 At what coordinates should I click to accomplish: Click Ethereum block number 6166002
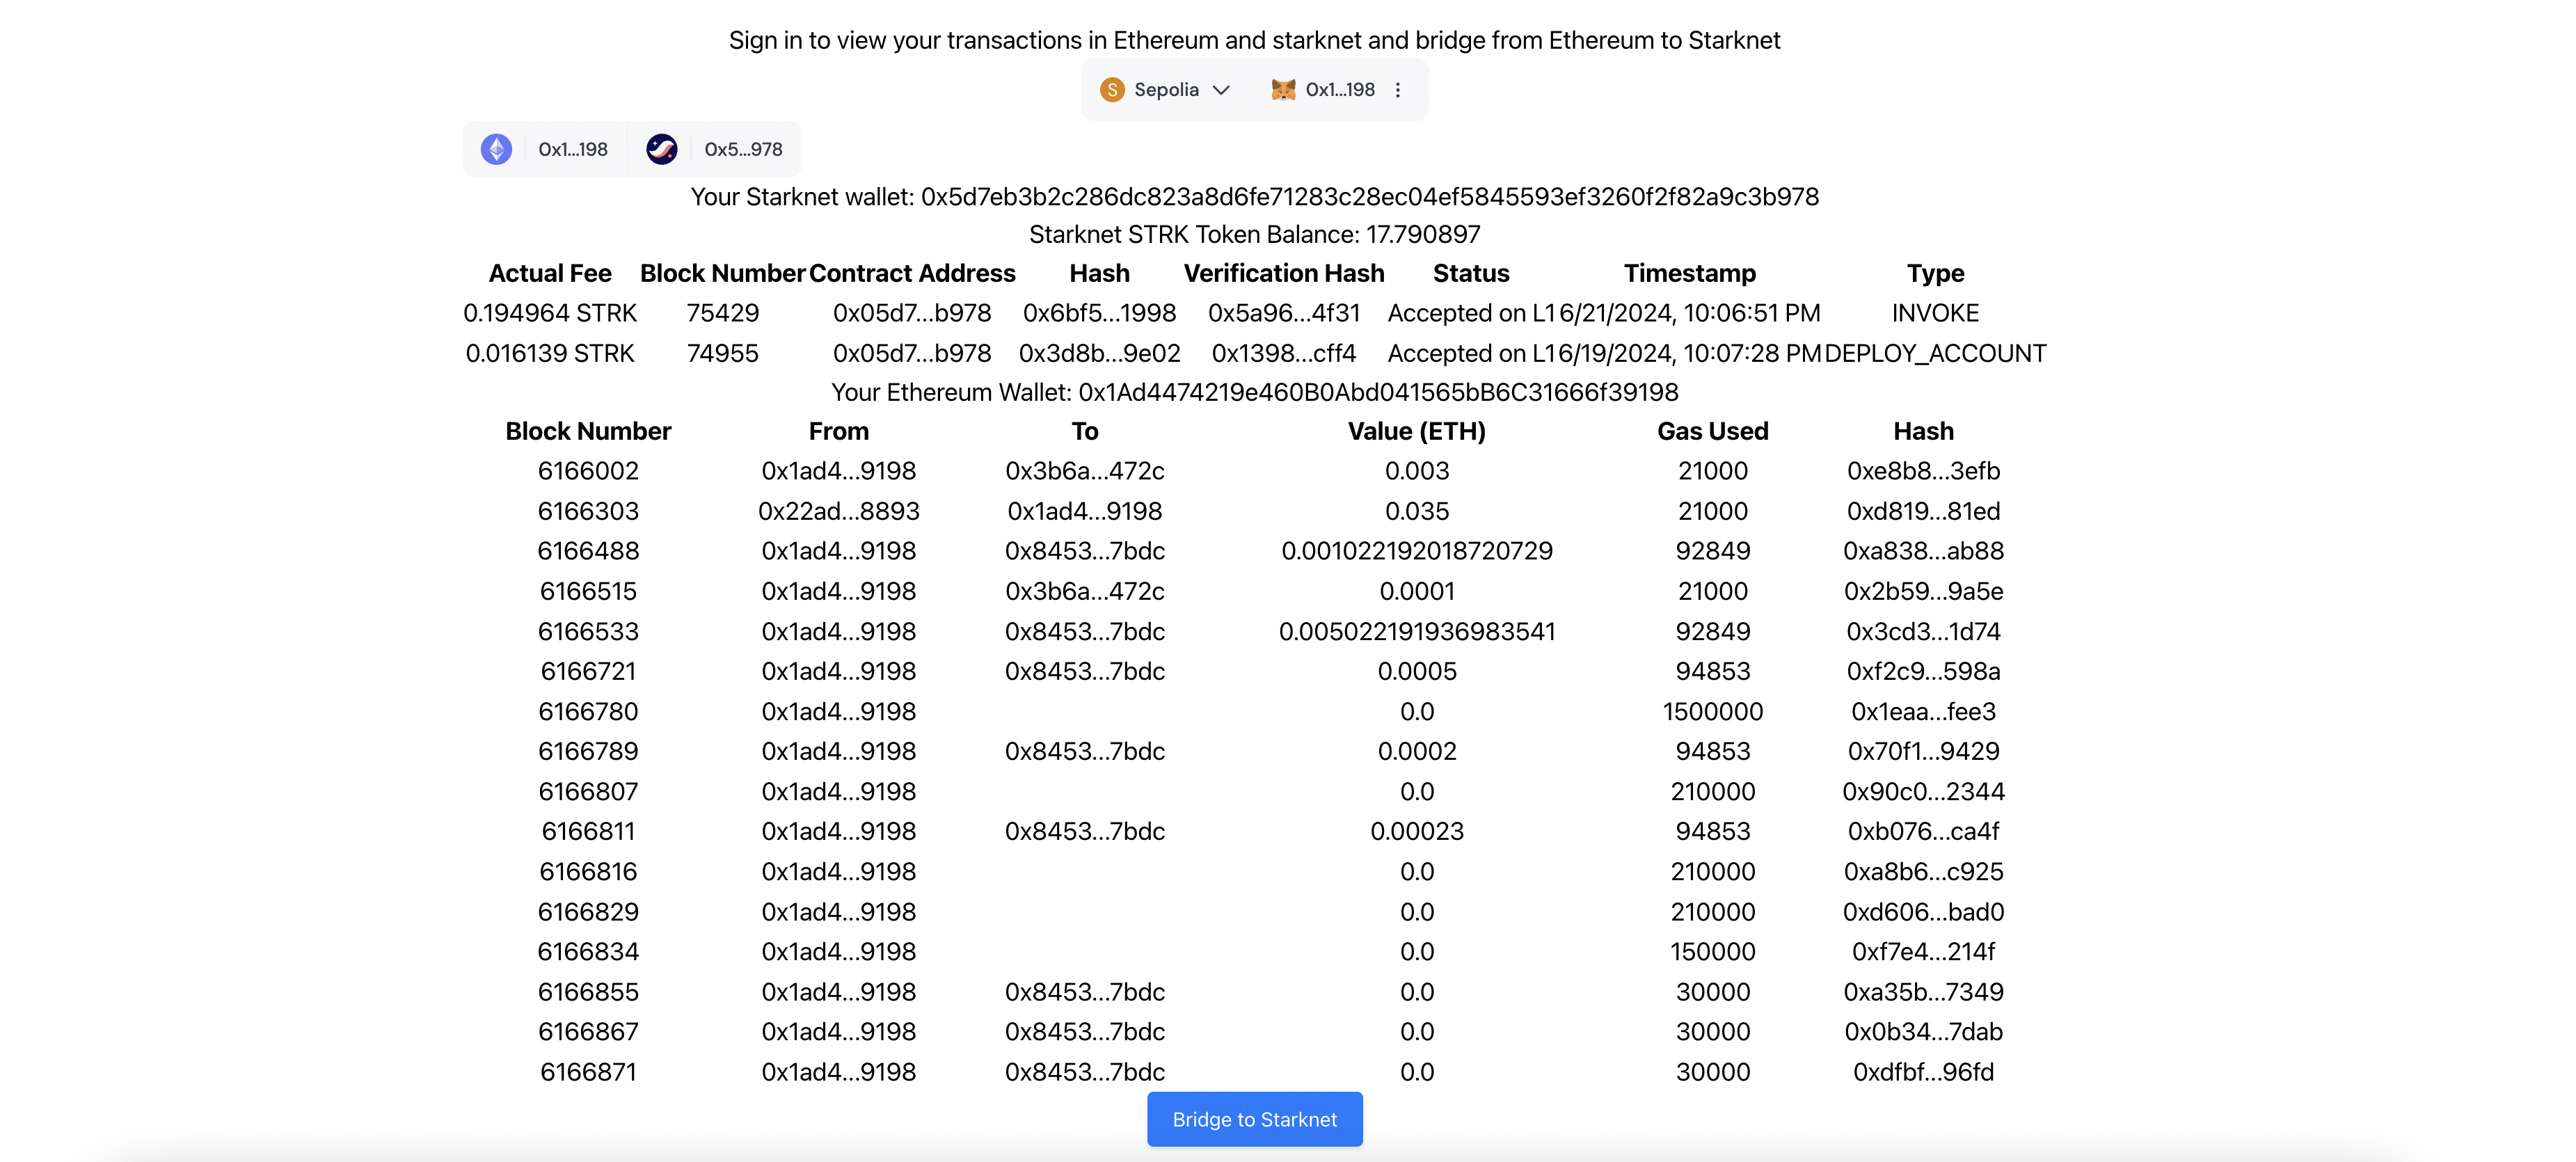(588, 471)
